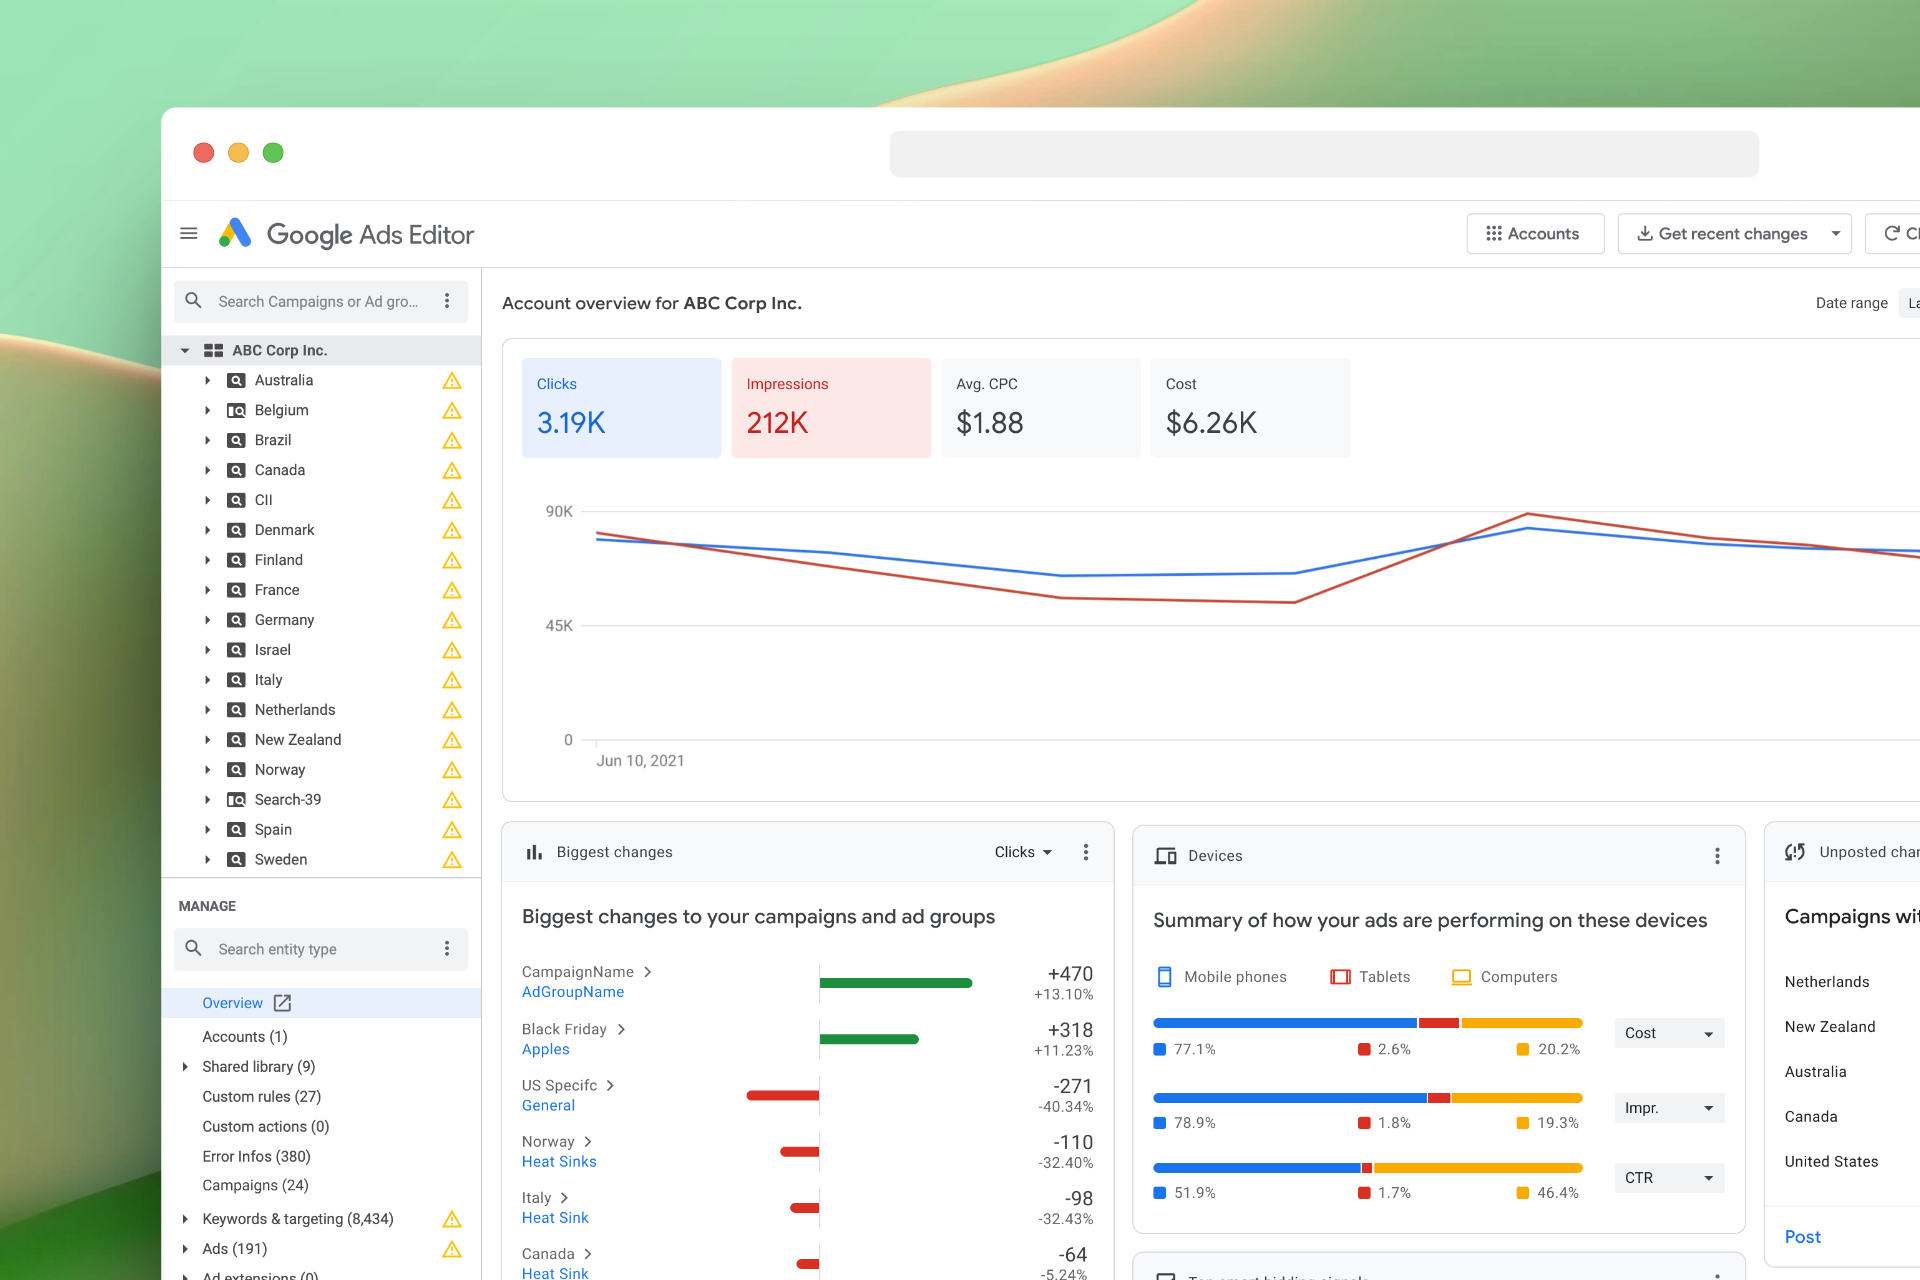Open the hamburger menu icon
This screenshot has width=1920, height=1280.
coord(188,234)
